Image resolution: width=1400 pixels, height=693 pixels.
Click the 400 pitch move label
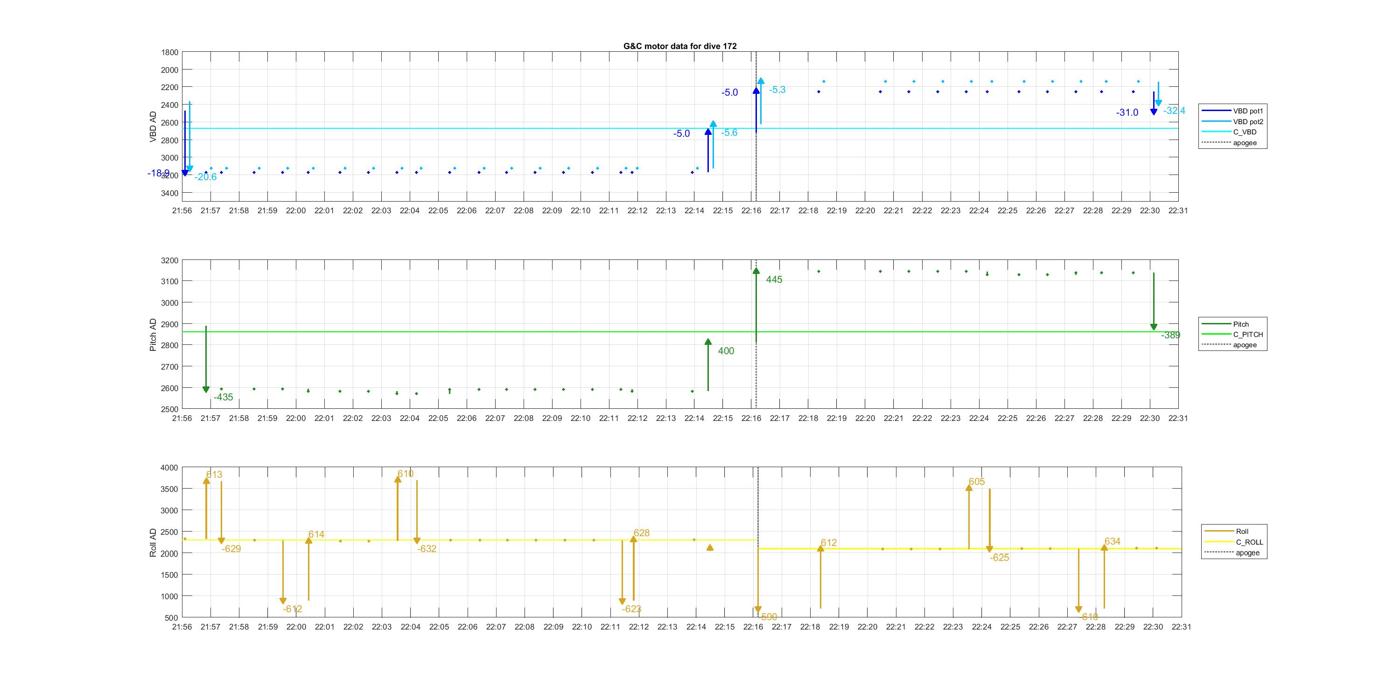coord(726,351)
